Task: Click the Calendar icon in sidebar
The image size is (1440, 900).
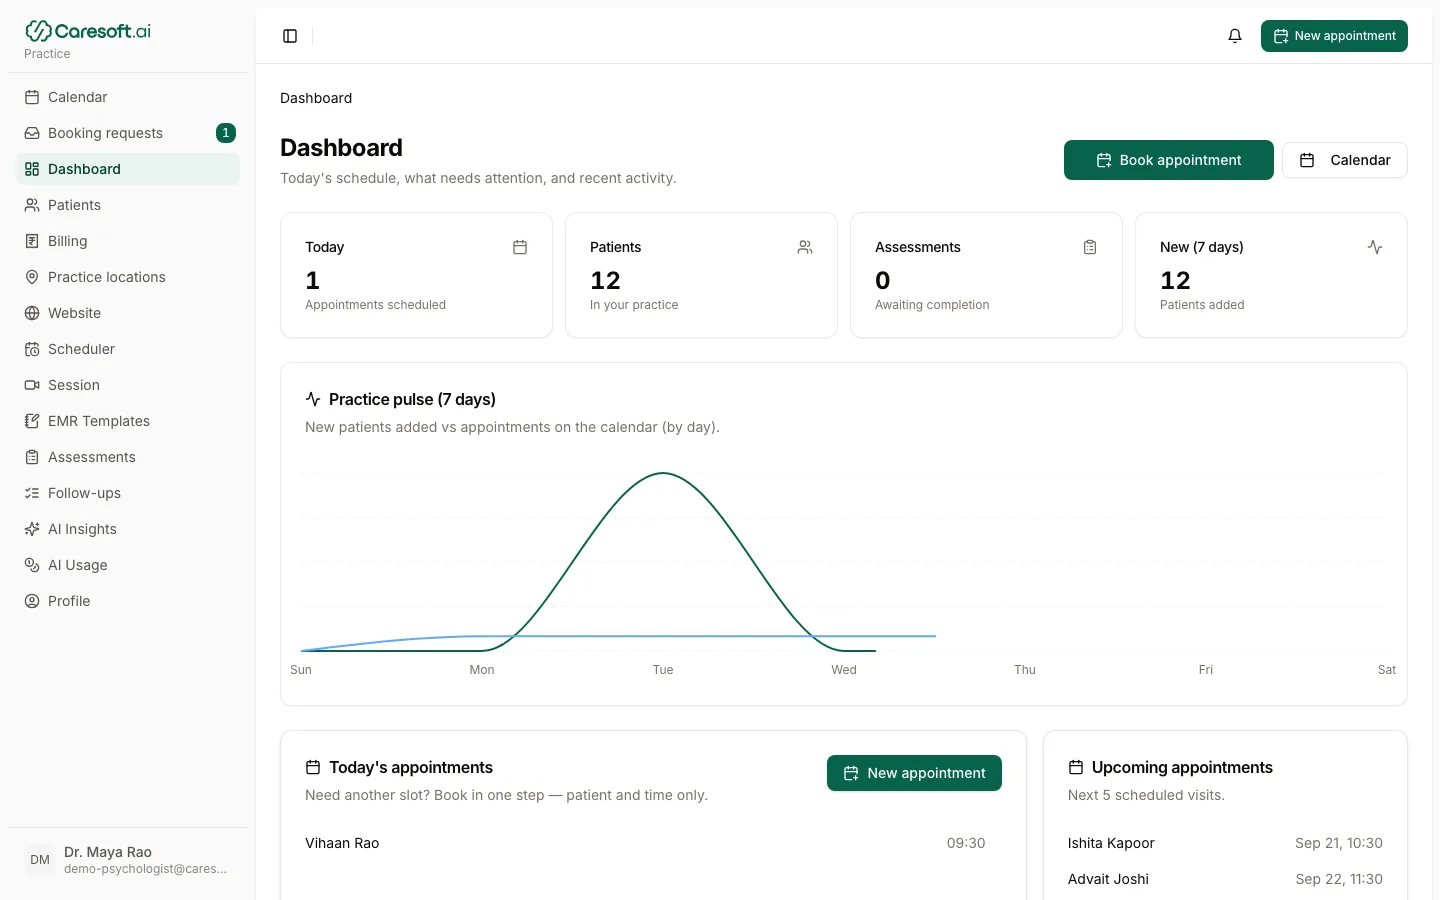Action: coord(32,97)
